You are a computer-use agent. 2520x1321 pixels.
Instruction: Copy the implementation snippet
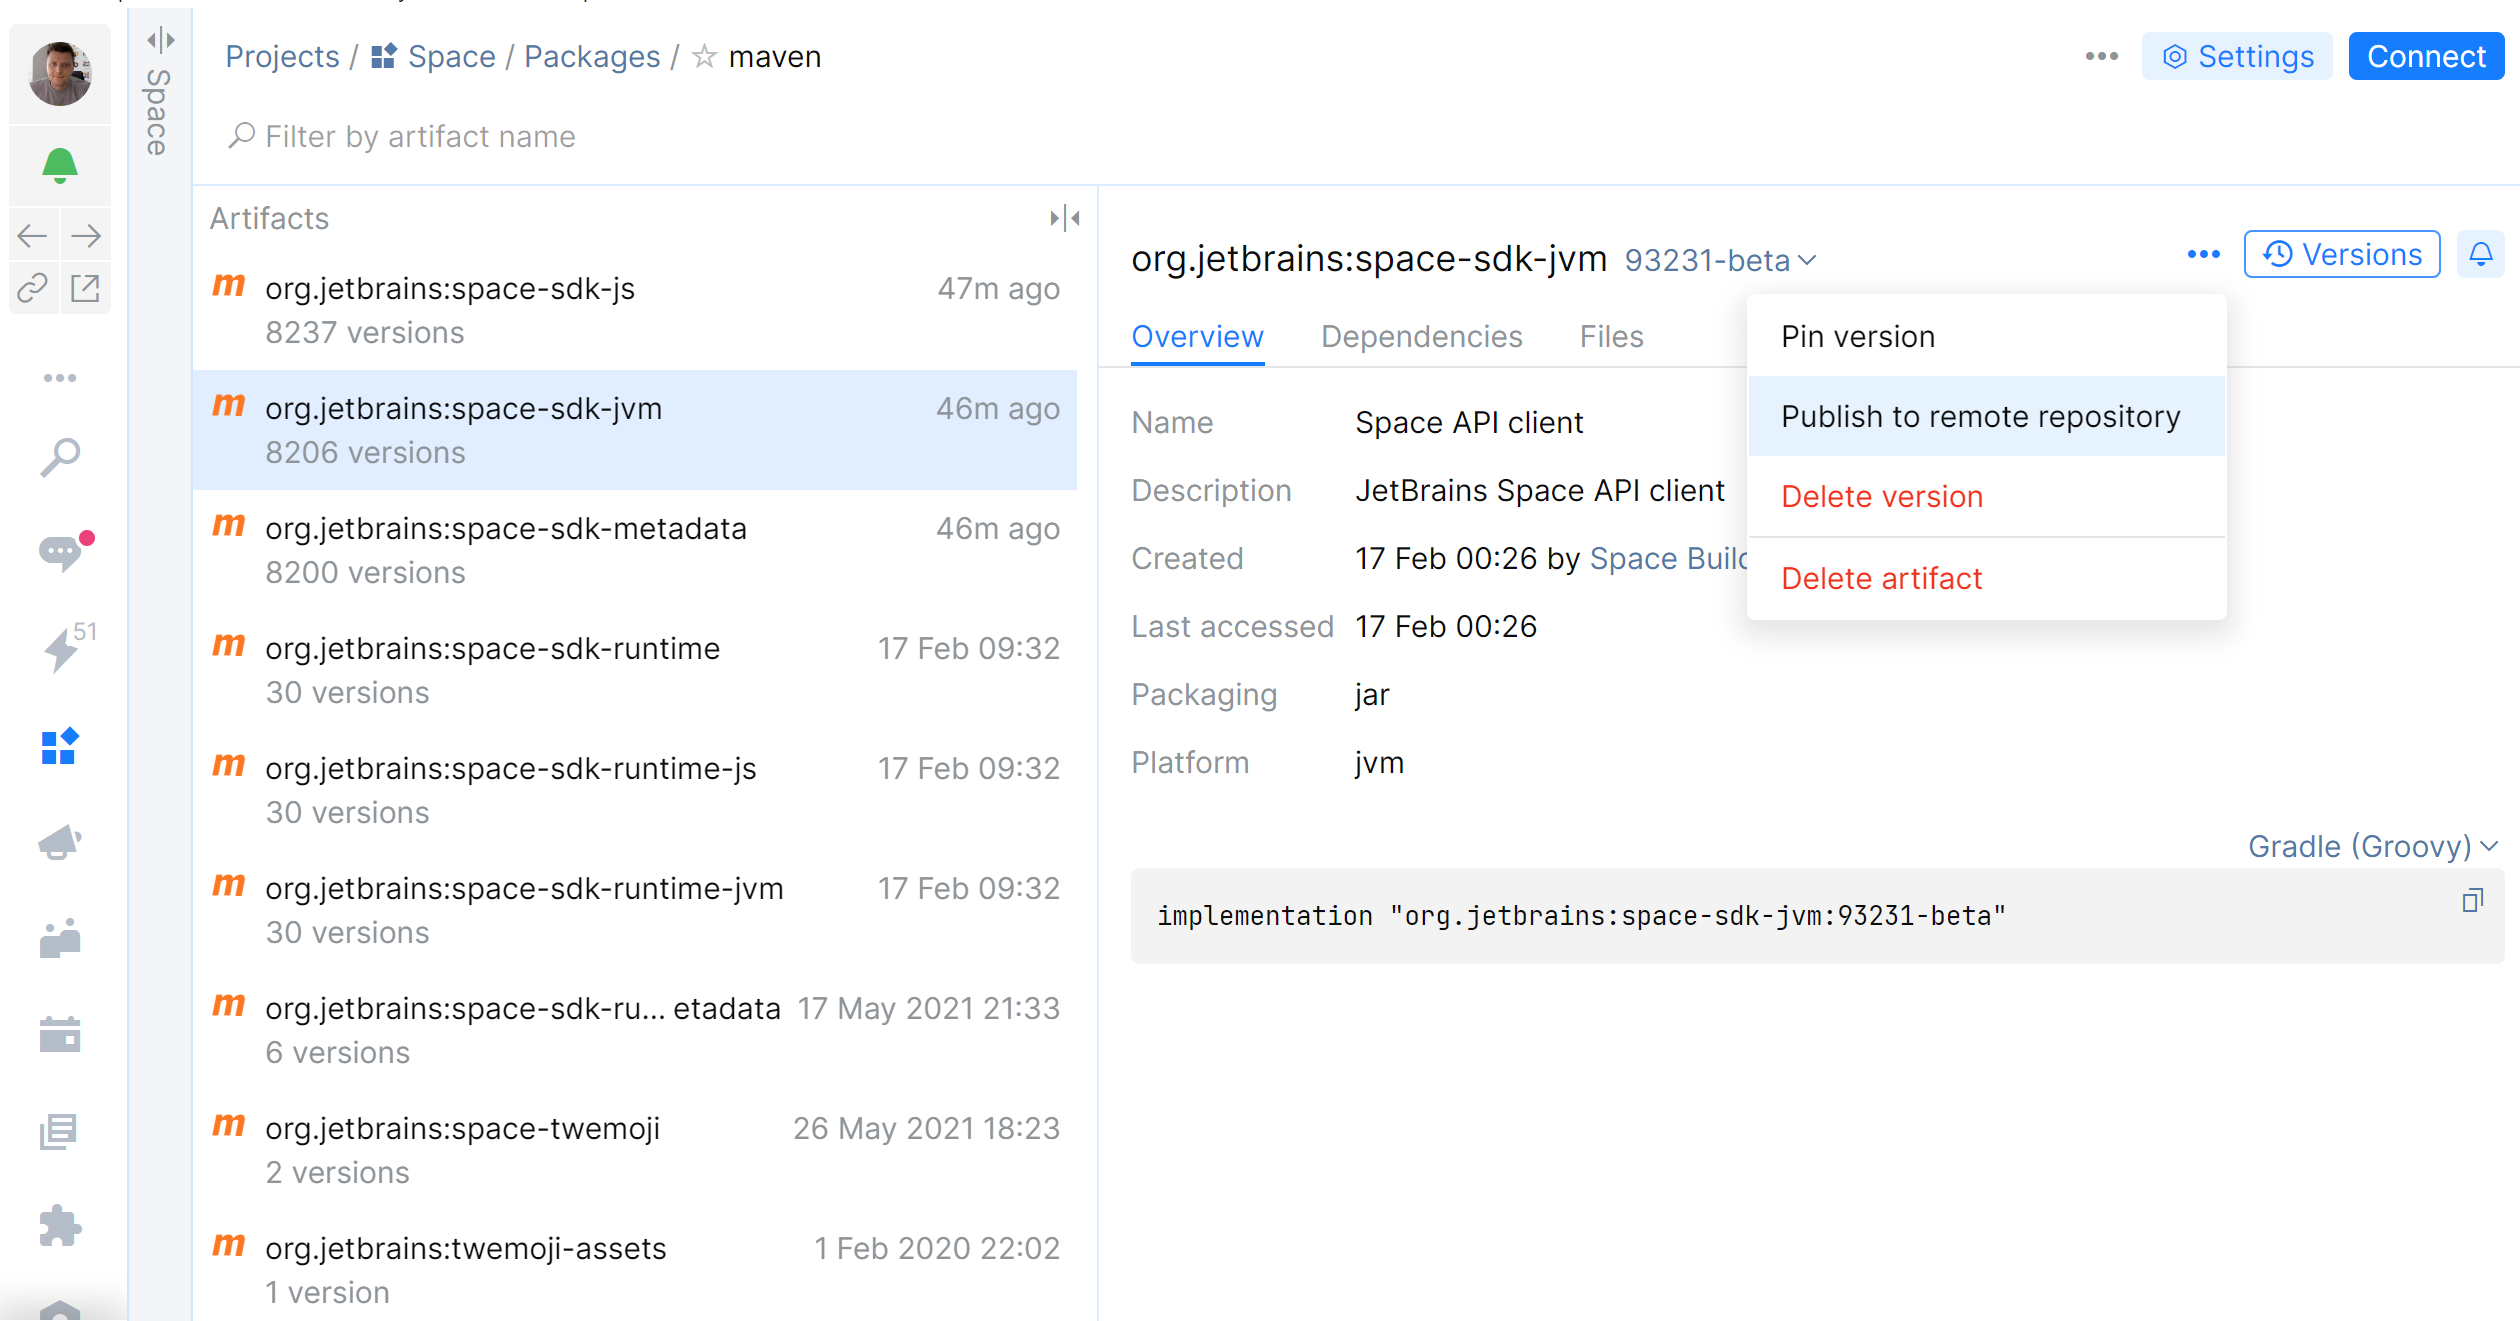pos(2472,901)
